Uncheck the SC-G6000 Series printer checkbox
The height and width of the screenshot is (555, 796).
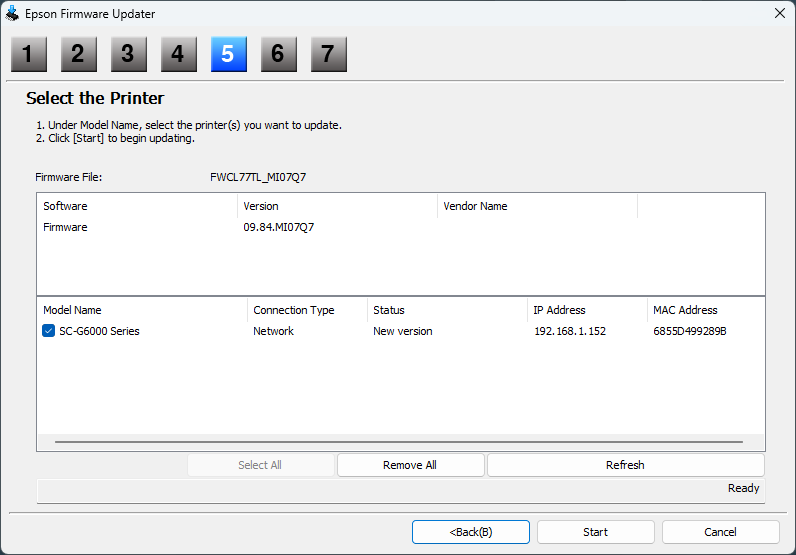coord(48,331)
